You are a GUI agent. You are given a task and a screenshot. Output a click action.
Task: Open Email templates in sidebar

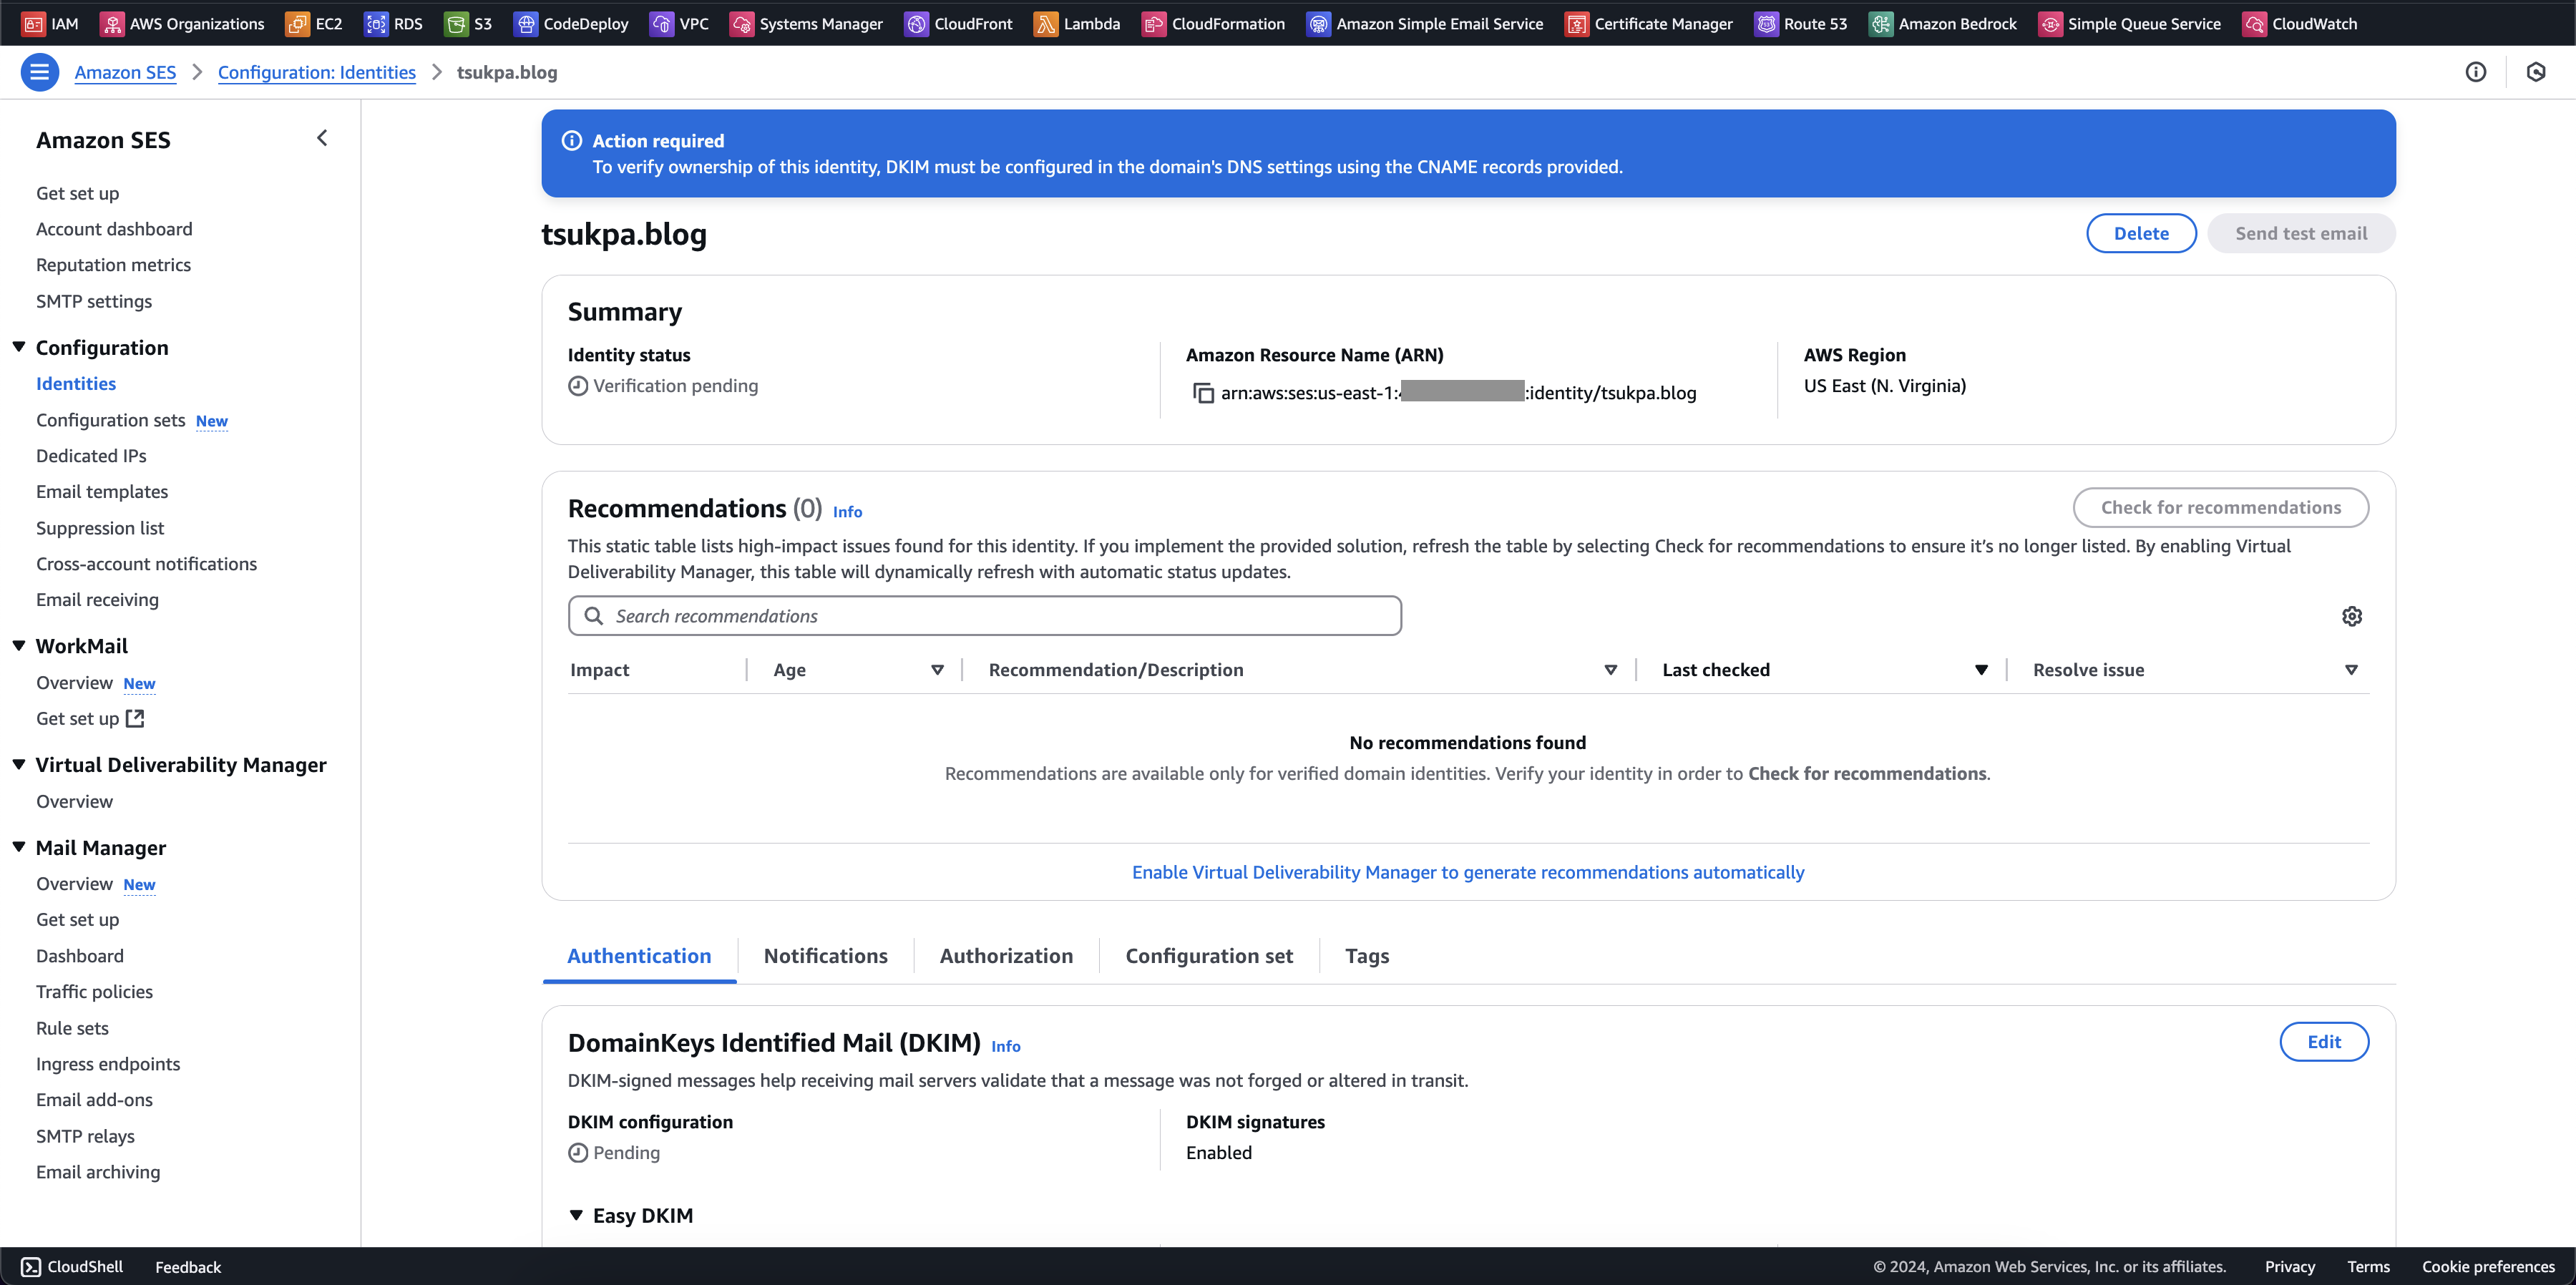102,491
